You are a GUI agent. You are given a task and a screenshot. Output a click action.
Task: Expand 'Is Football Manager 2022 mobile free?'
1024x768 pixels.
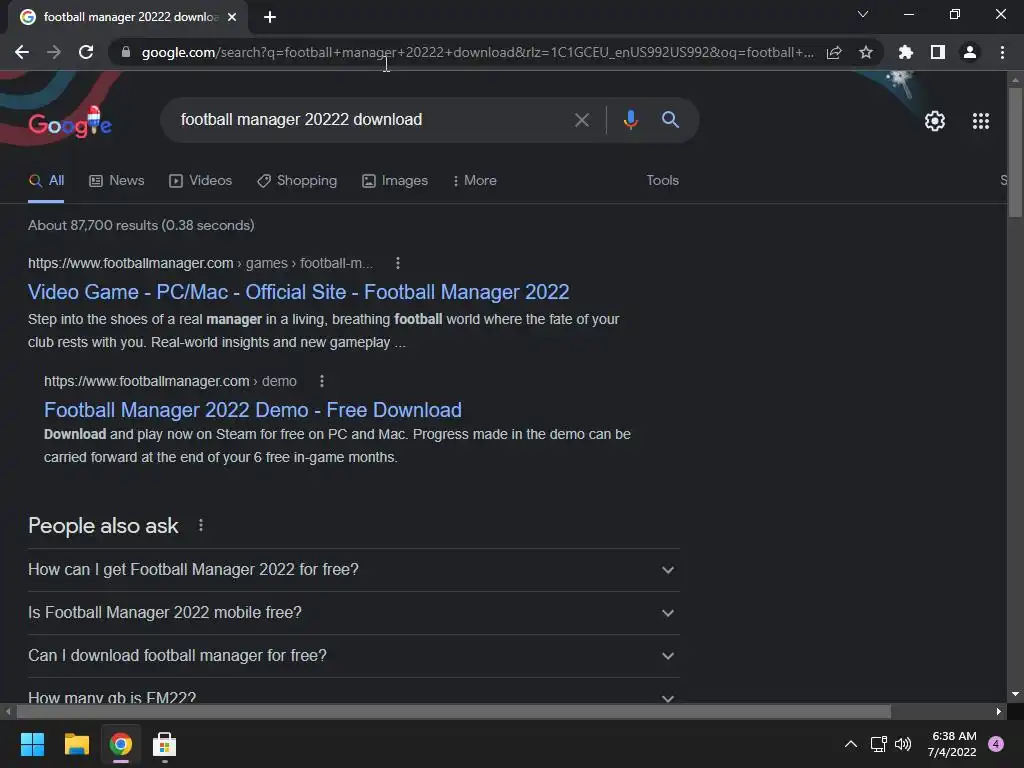coord(353,613)
